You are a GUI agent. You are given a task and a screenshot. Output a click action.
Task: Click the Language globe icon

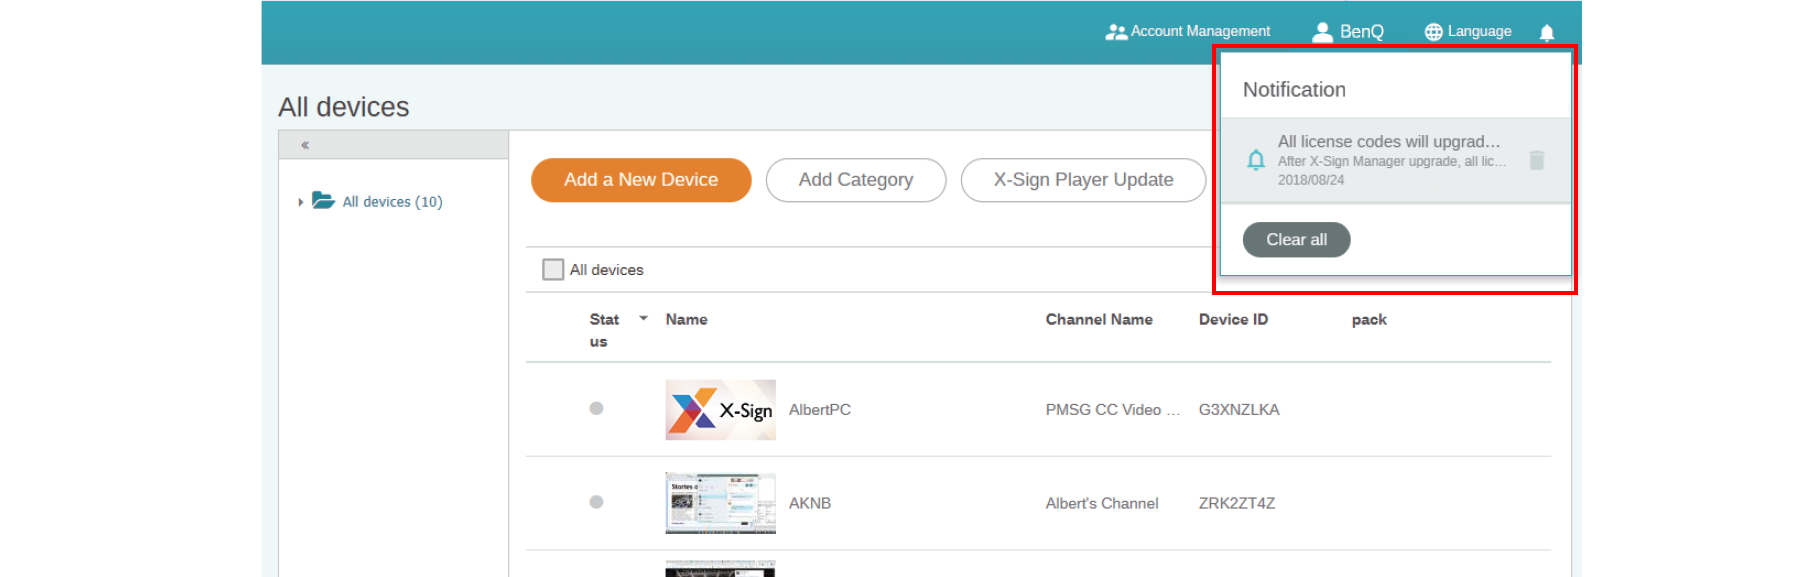(x=1433, y=32)
